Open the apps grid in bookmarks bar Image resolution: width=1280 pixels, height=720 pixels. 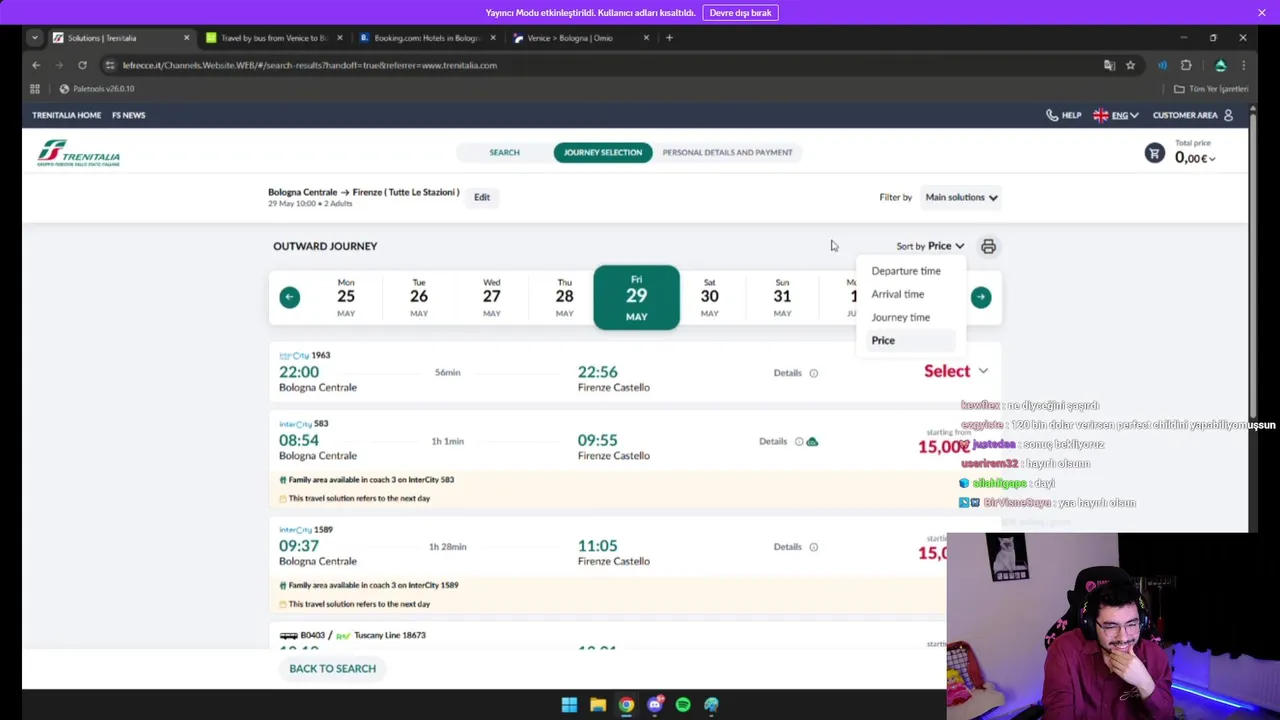(35, 89)
